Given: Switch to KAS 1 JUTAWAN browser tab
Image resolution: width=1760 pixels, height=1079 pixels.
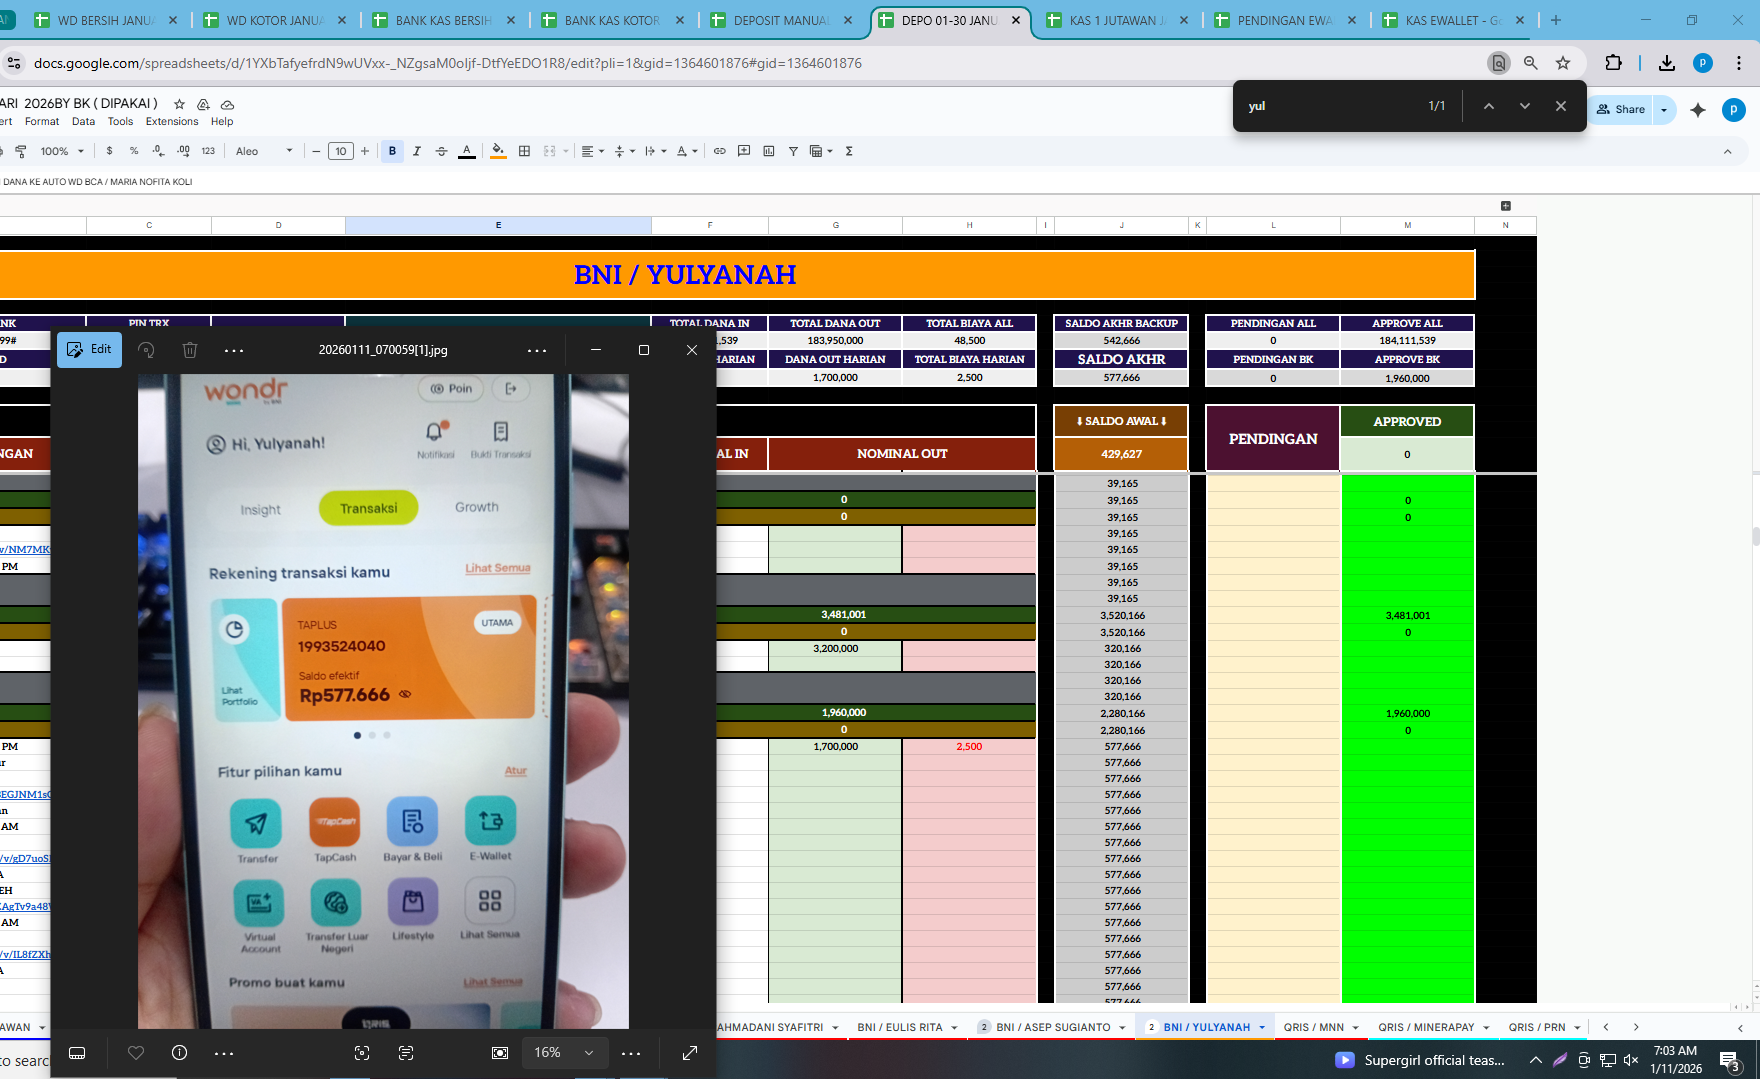Looking at the screenshot, I should click(1117, 20).
